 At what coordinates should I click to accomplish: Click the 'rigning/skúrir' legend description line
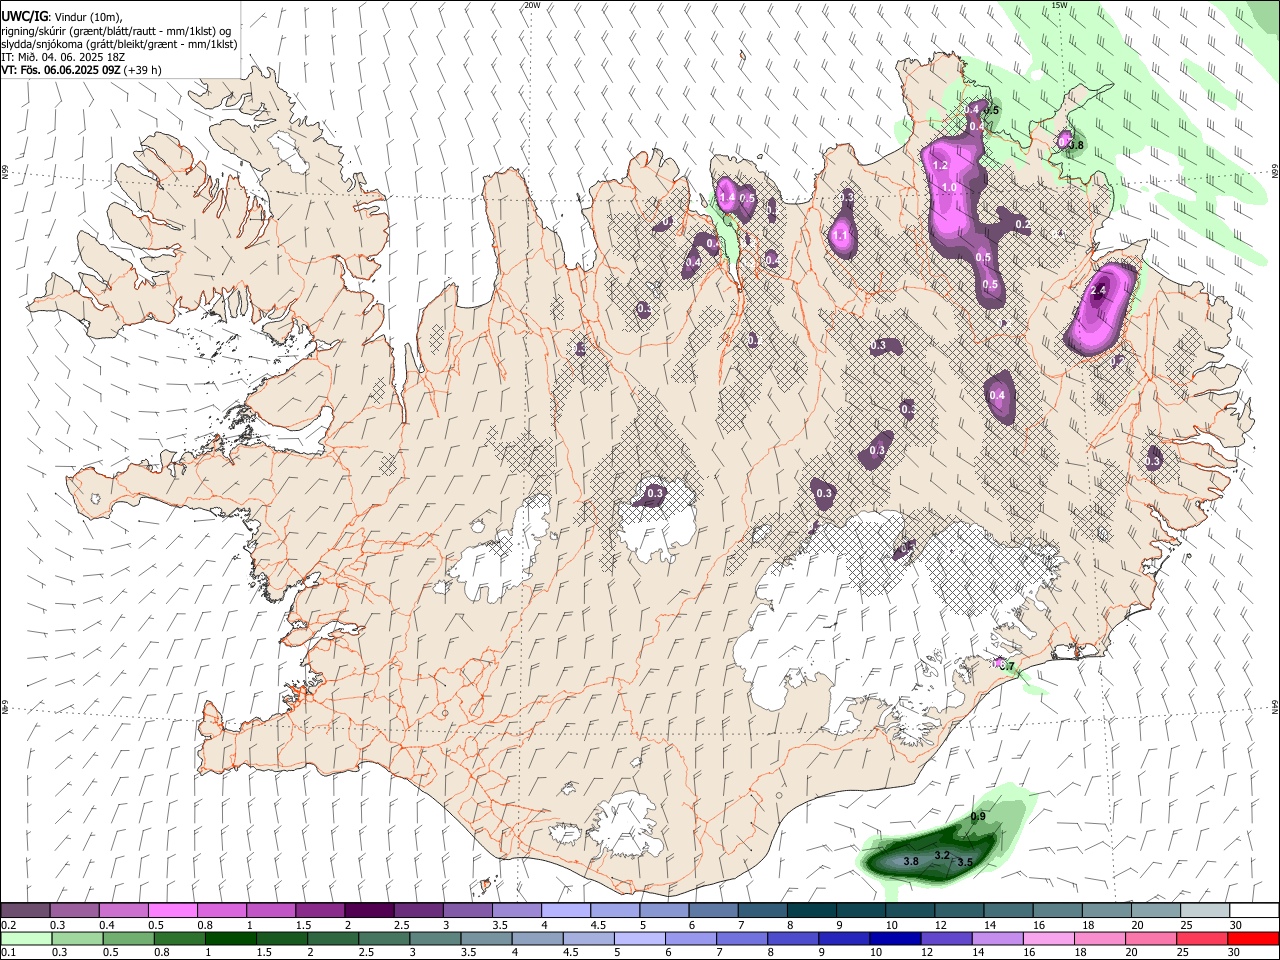(x=116, y=31)
